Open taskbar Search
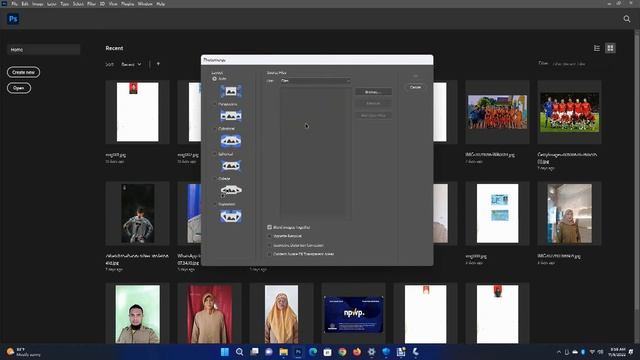This screenshot has height=360, width=640. point(240,352)
